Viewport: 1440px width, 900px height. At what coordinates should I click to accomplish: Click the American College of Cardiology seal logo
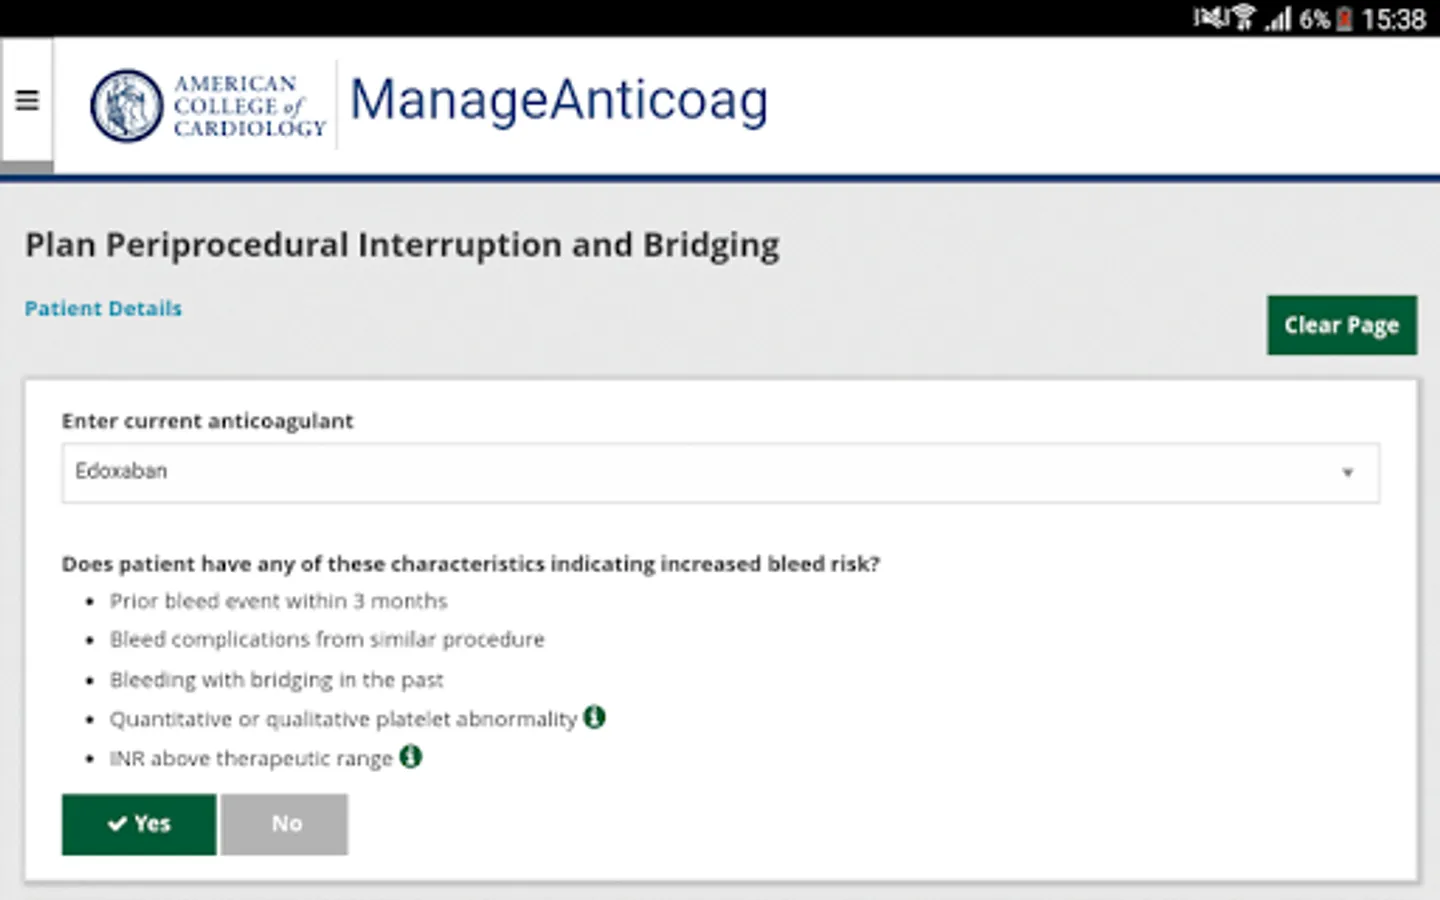coord(127,105)
